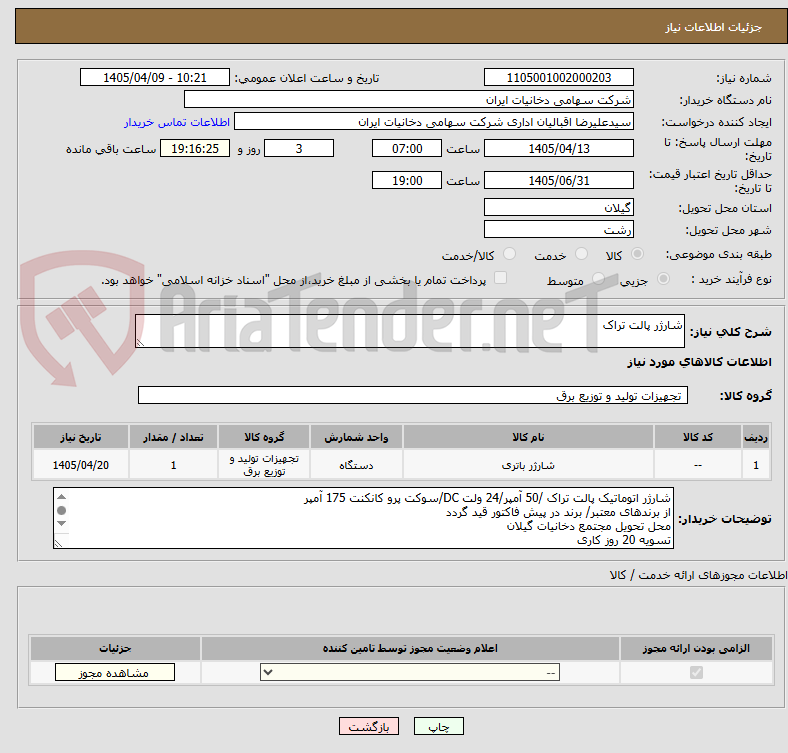Select the کالا radio button

tap(637, 254)
